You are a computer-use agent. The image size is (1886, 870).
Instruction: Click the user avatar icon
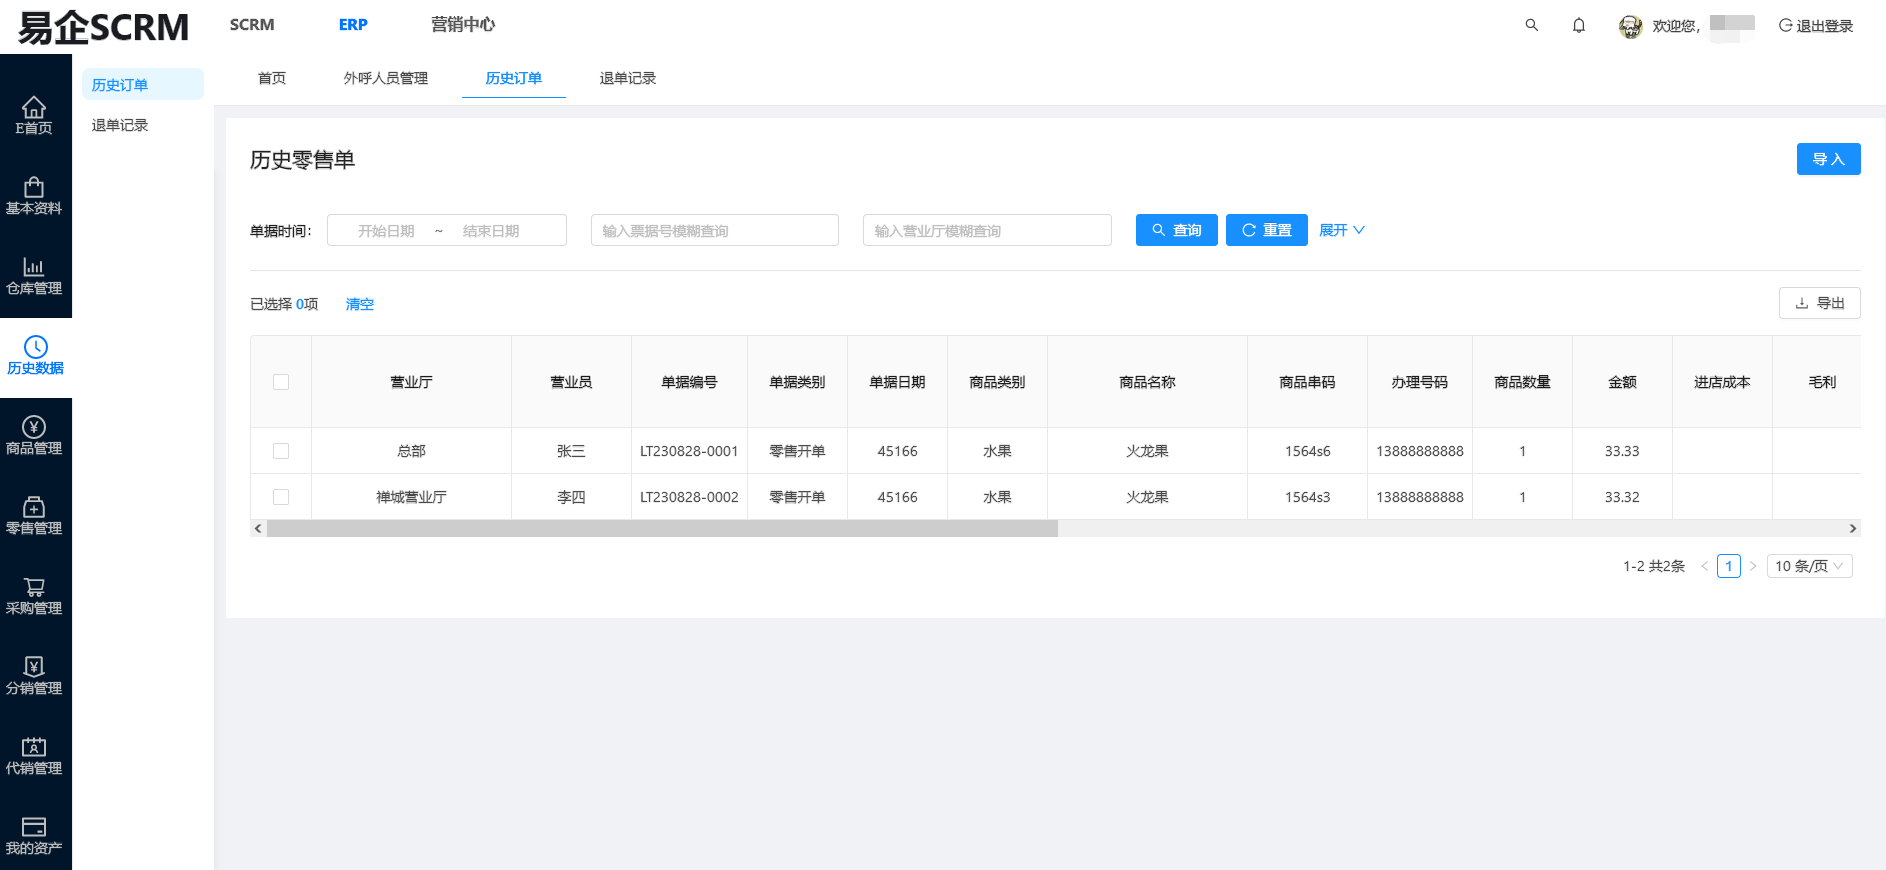[x=1630, y=26]
